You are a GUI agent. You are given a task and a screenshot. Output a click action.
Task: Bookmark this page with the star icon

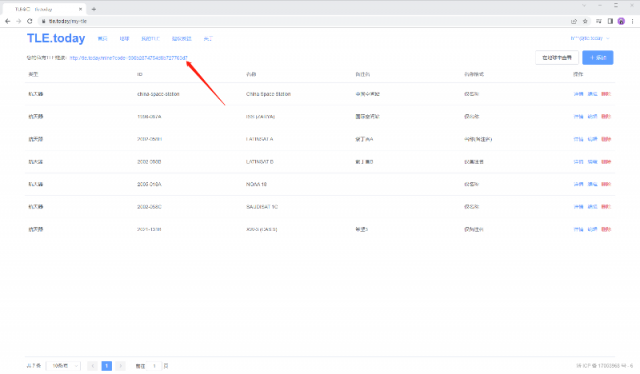[585, 21]
